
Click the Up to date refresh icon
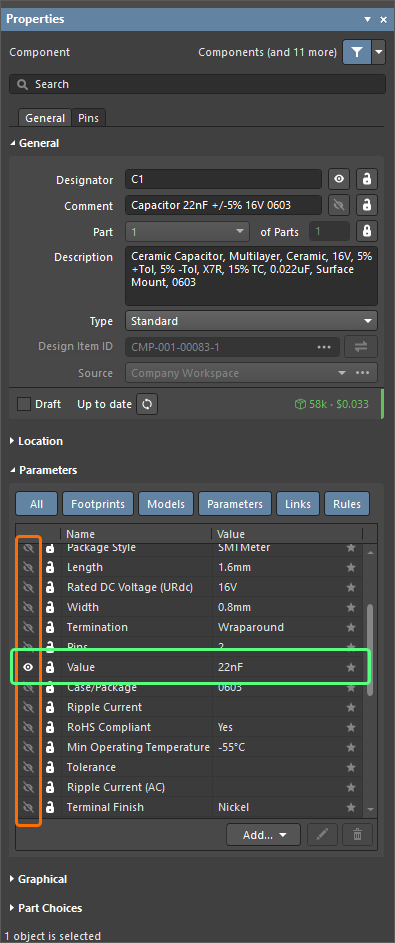click(147, 404)
